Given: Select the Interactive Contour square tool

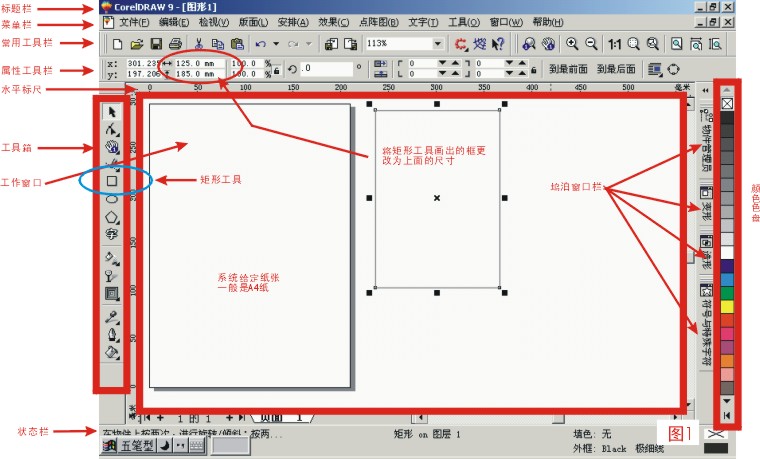Looking at the screenshot, I should [x=112, y=293].
